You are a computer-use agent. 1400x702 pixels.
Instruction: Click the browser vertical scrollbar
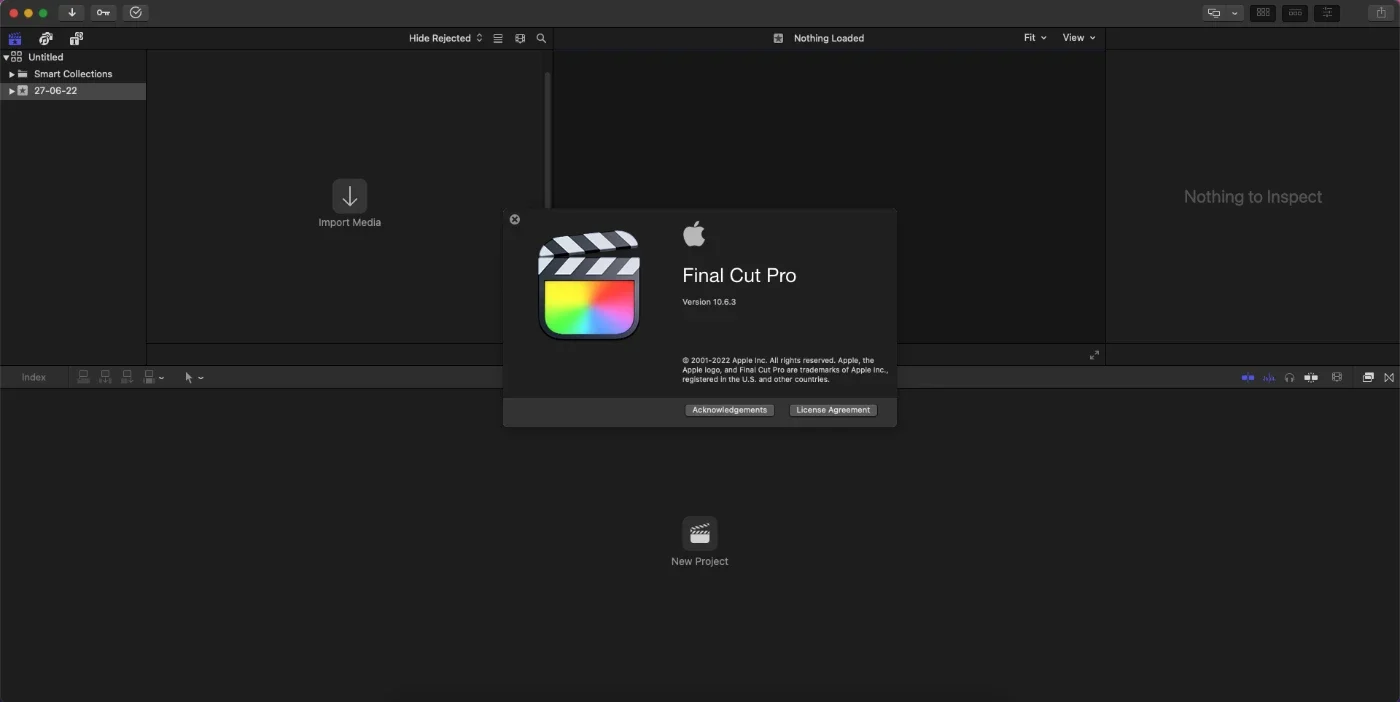coord(547,140)
